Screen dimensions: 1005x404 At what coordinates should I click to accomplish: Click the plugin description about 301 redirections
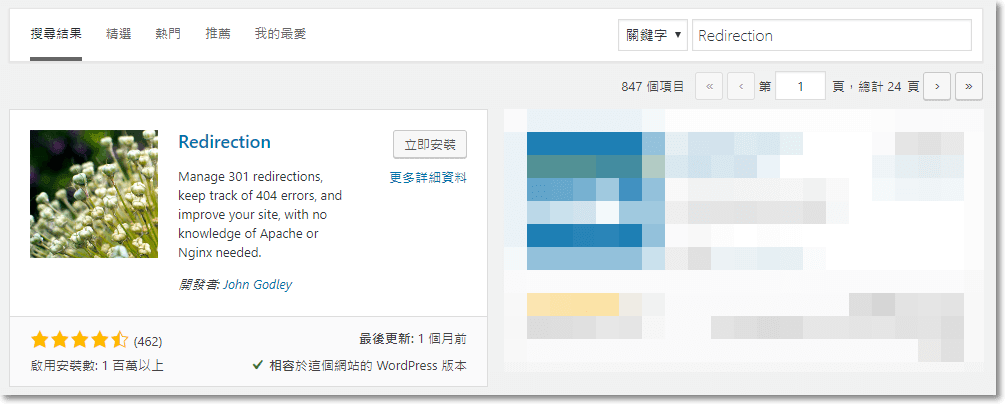pyautogui.click(x=260, y=214)
